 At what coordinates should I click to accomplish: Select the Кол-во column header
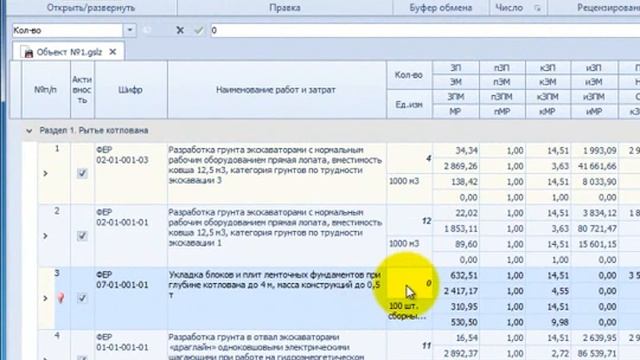pos(409,75)
